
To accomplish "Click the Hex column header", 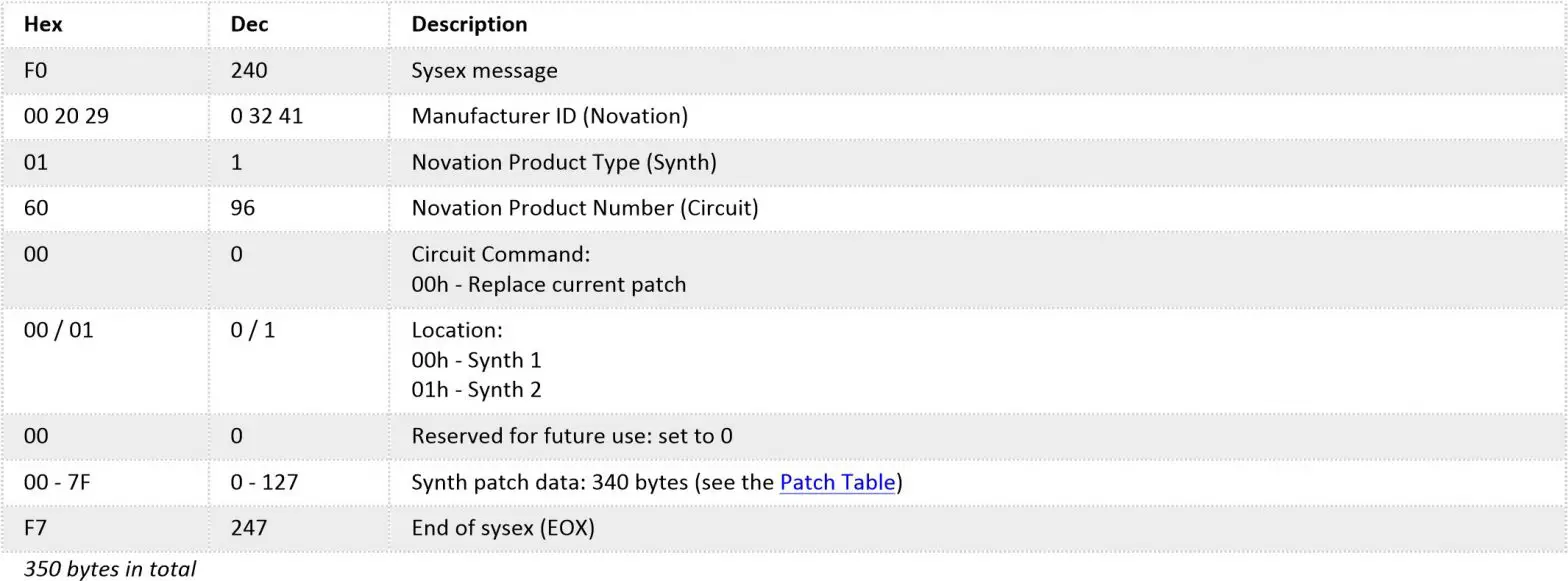I will [43, 24].
